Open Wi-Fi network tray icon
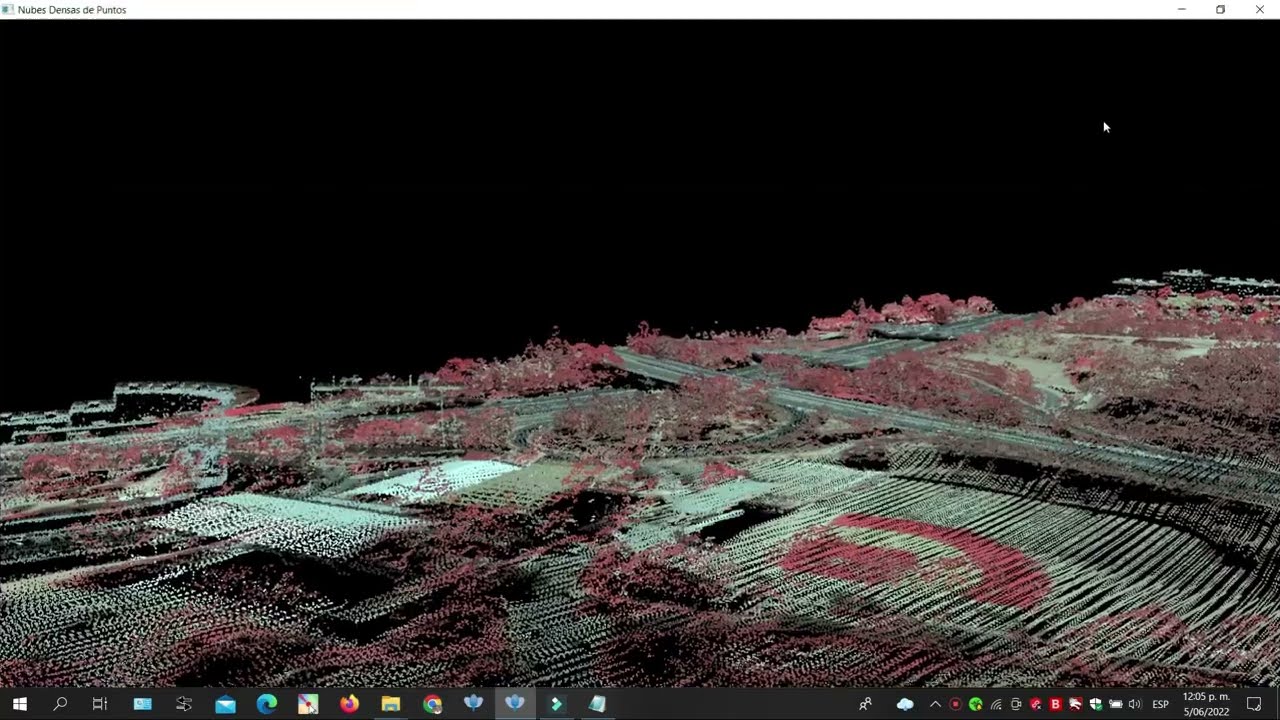The image size is (1280, 720). pyautogui.click(x=996, y=704)
